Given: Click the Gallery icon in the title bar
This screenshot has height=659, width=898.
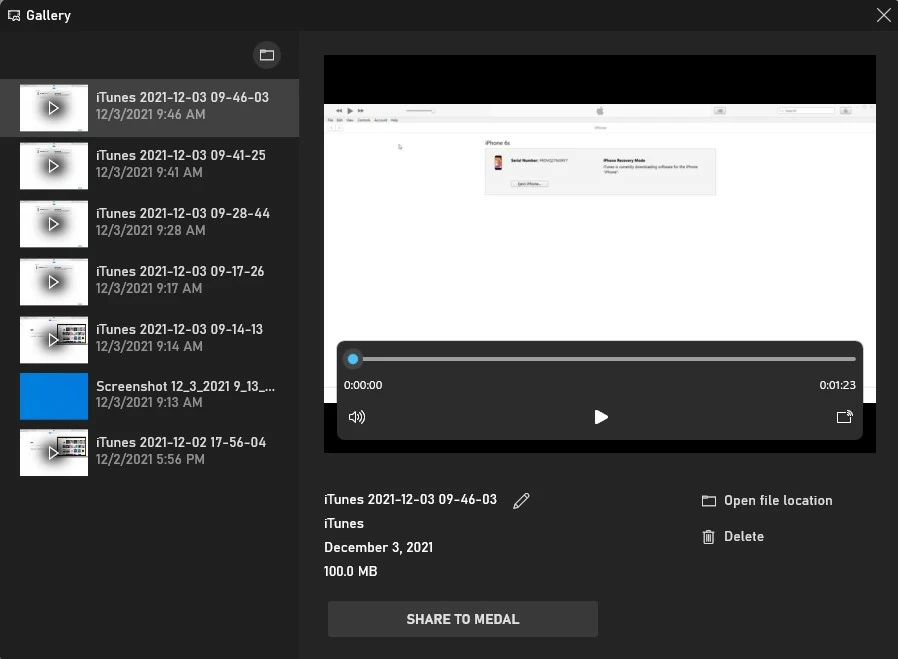Looking at the screenshot, I should pos(15,15).
